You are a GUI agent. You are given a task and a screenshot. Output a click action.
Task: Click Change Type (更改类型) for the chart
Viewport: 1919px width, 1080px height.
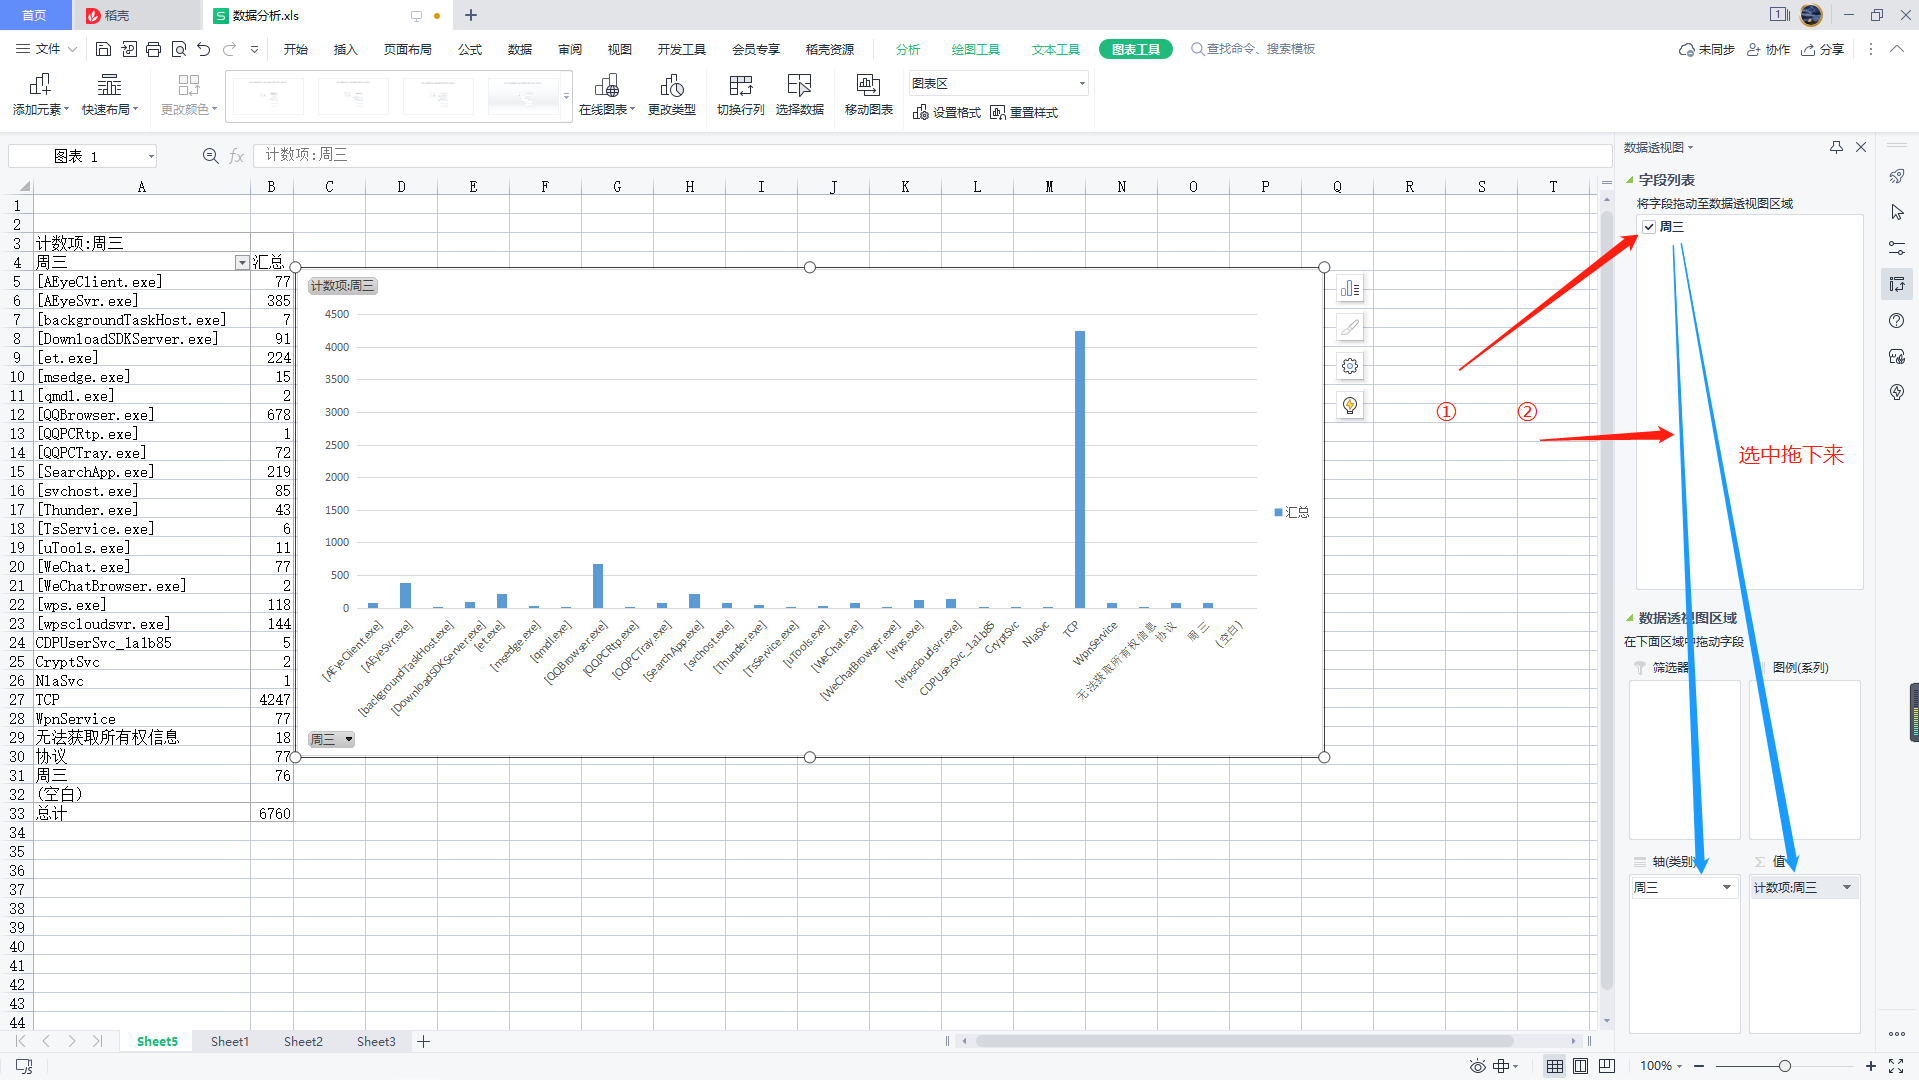(x=672, y=95)
